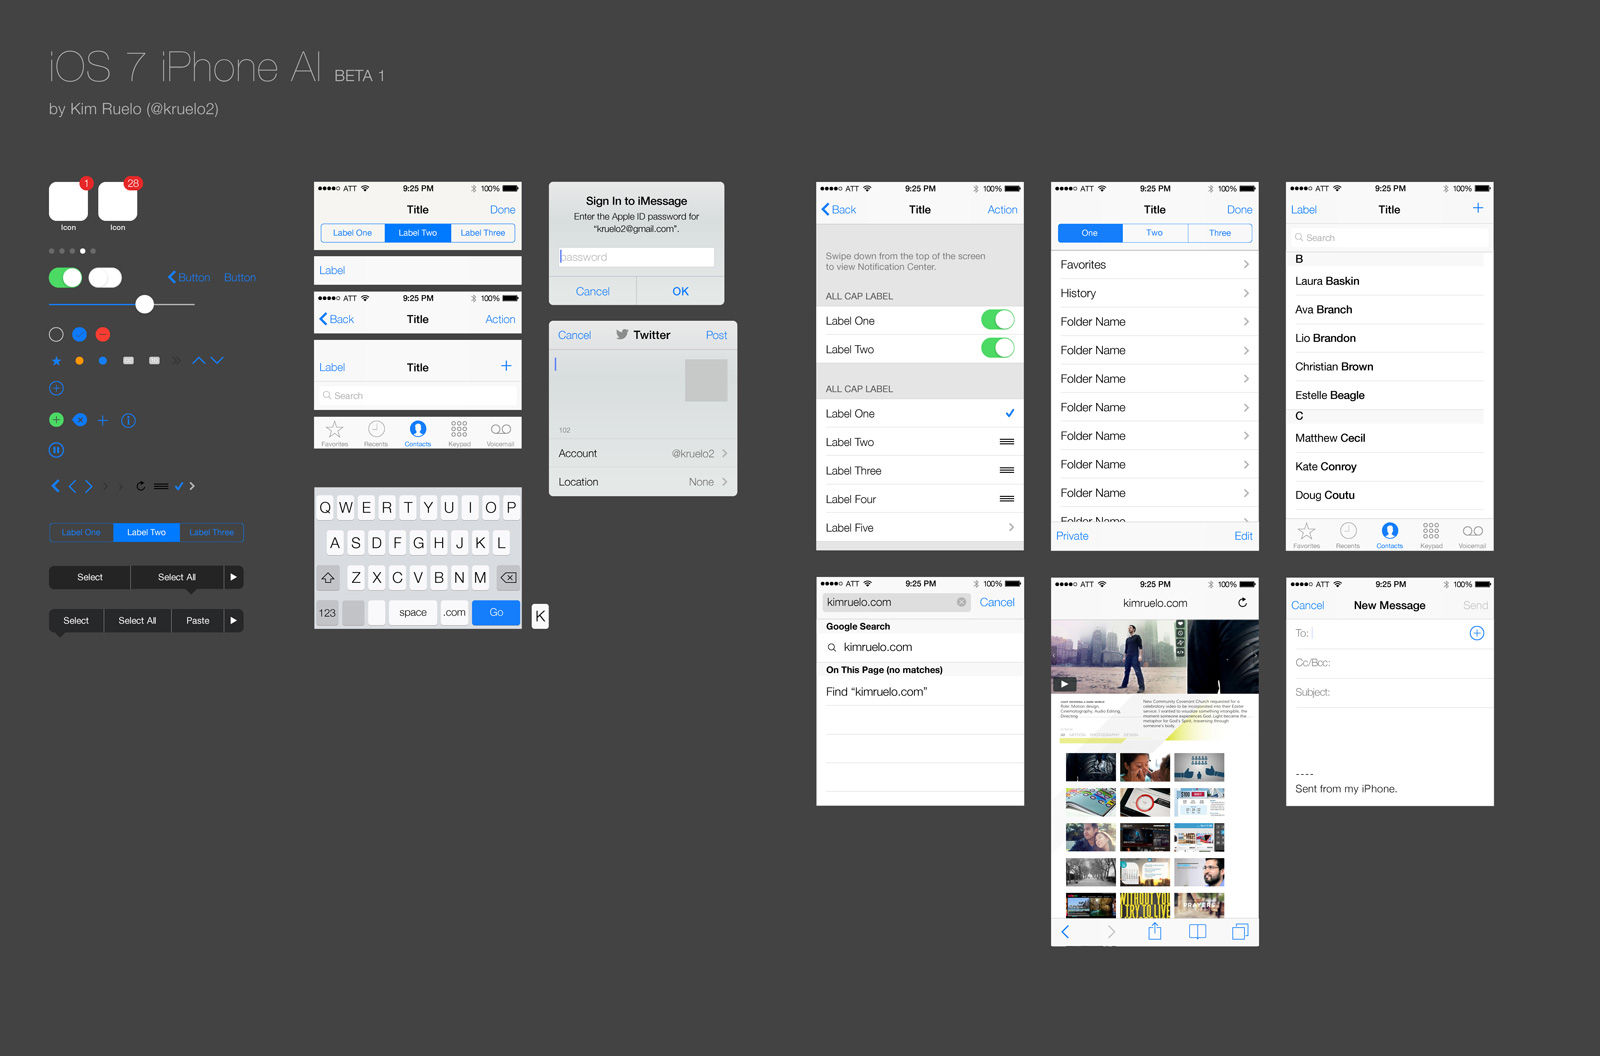Enable the white off-state switch in the controls
Viewport: 1600px width, 1056px height.
click(x=105, y=277)
